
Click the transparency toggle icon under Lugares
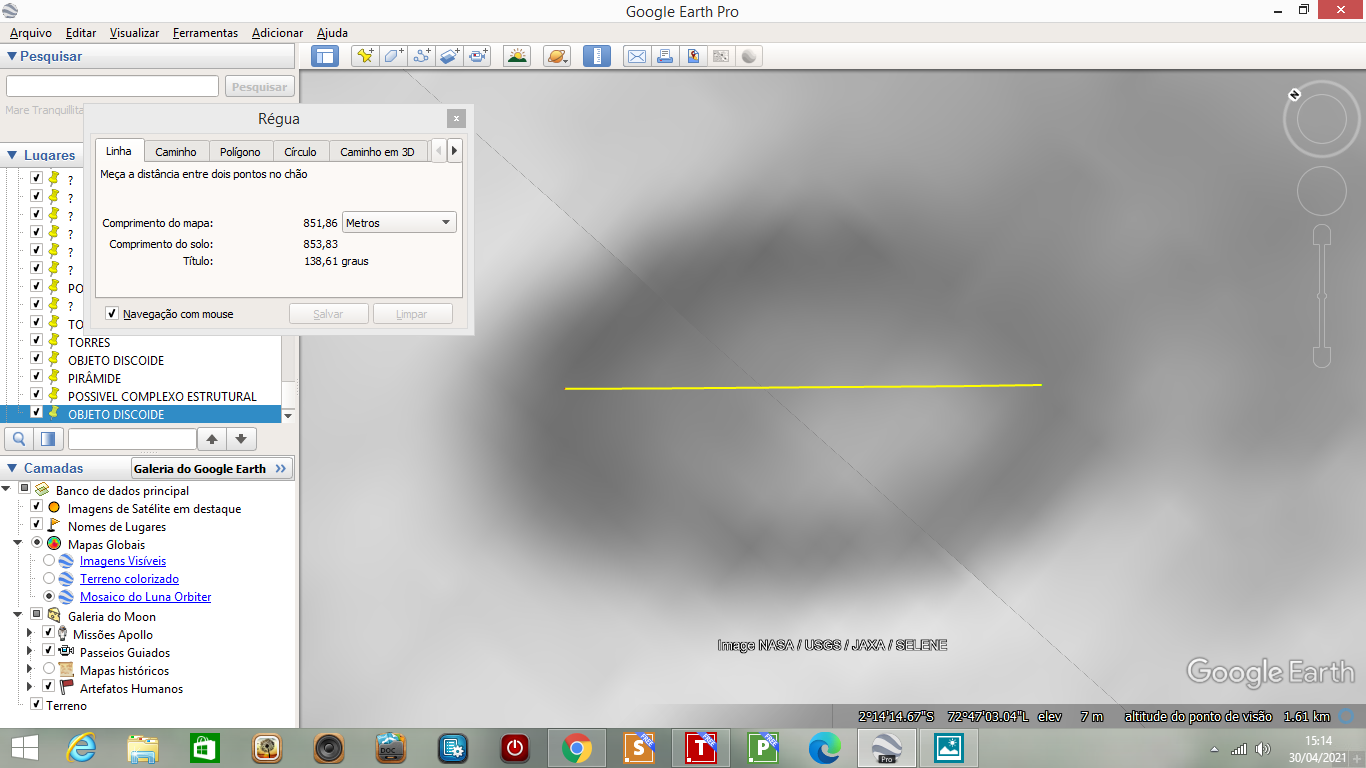pos(48,438)
